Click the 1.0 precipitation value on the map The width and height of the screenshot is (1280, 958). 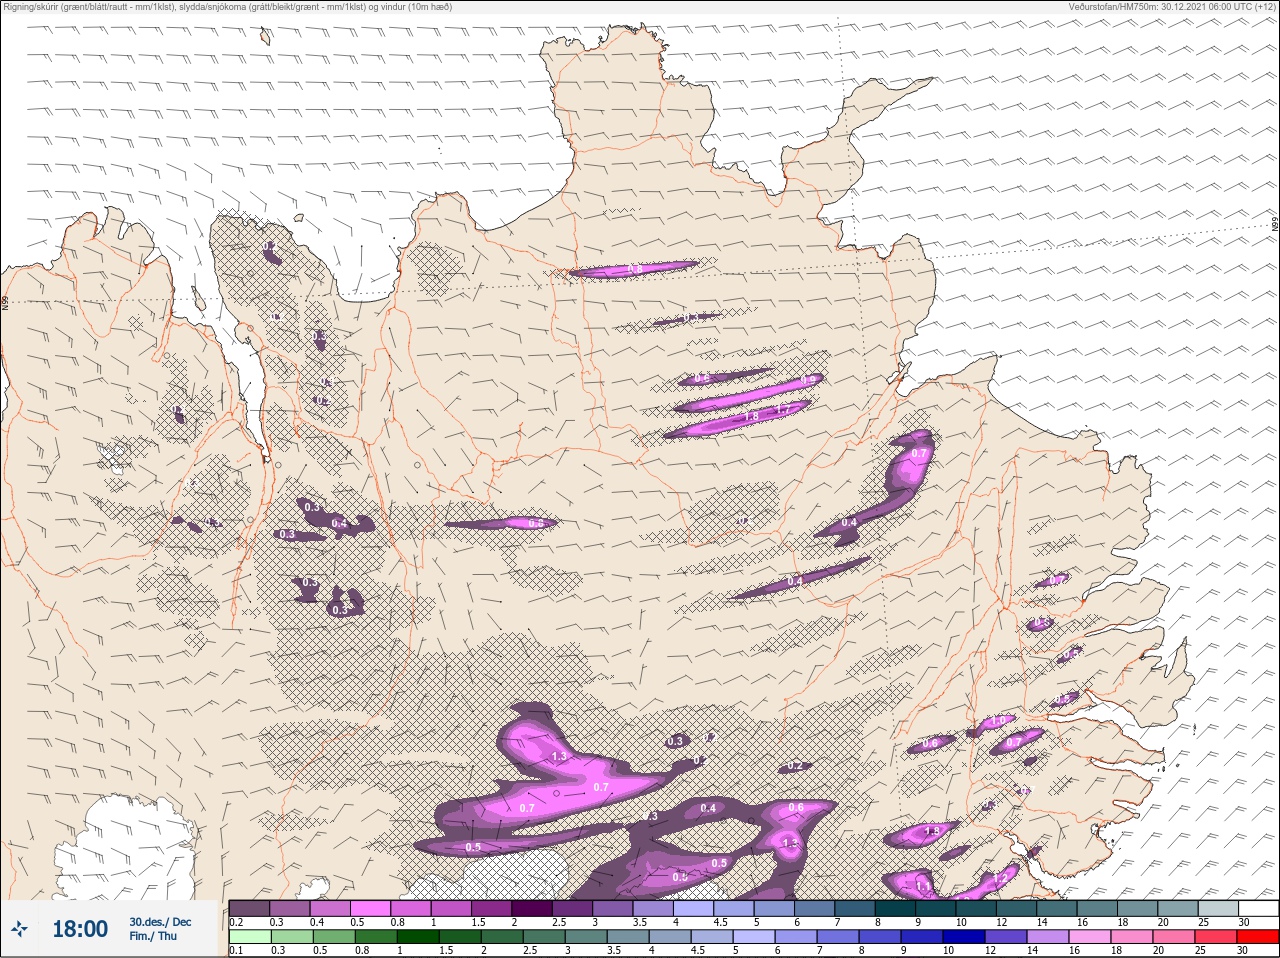click(x=996, y=721)
